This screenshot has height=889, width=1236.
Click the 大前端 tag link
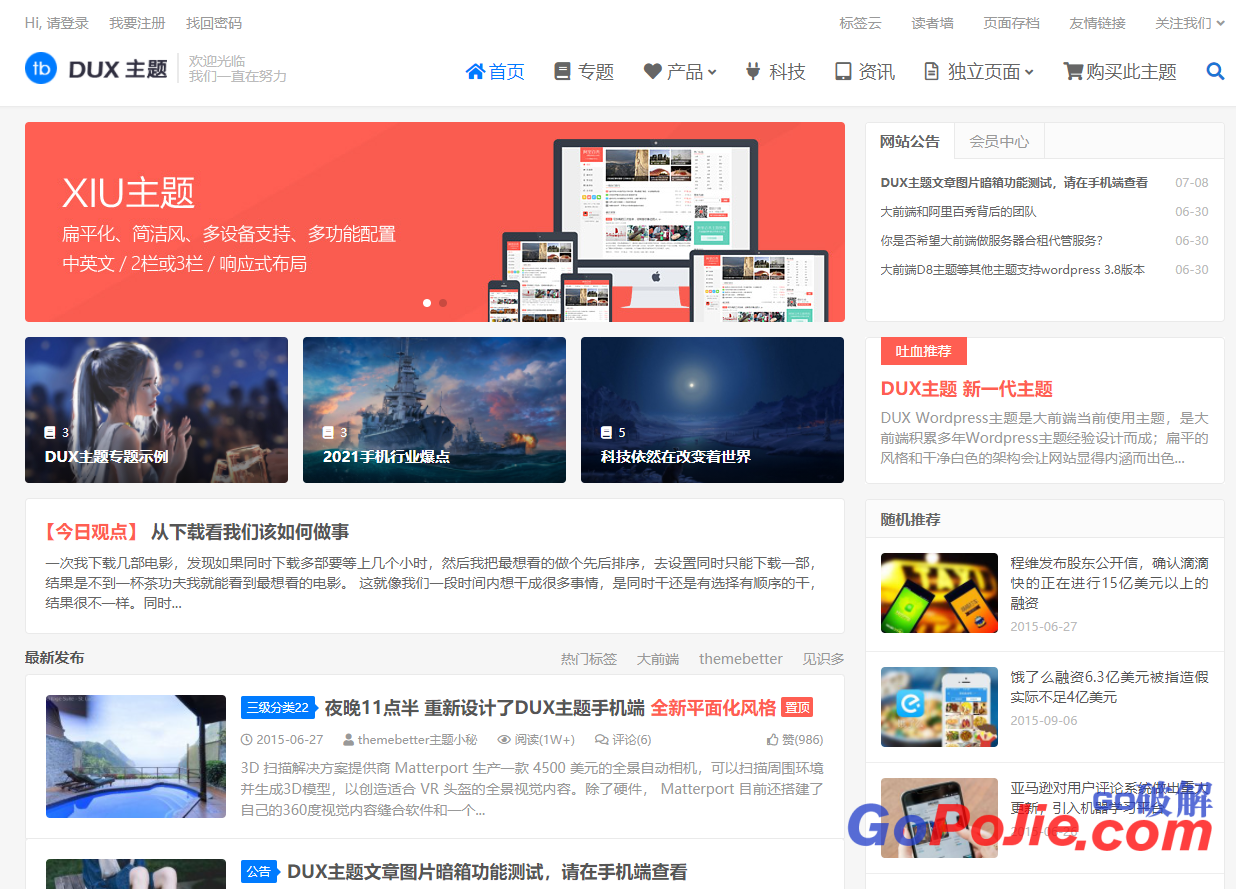tap(658, 659)
